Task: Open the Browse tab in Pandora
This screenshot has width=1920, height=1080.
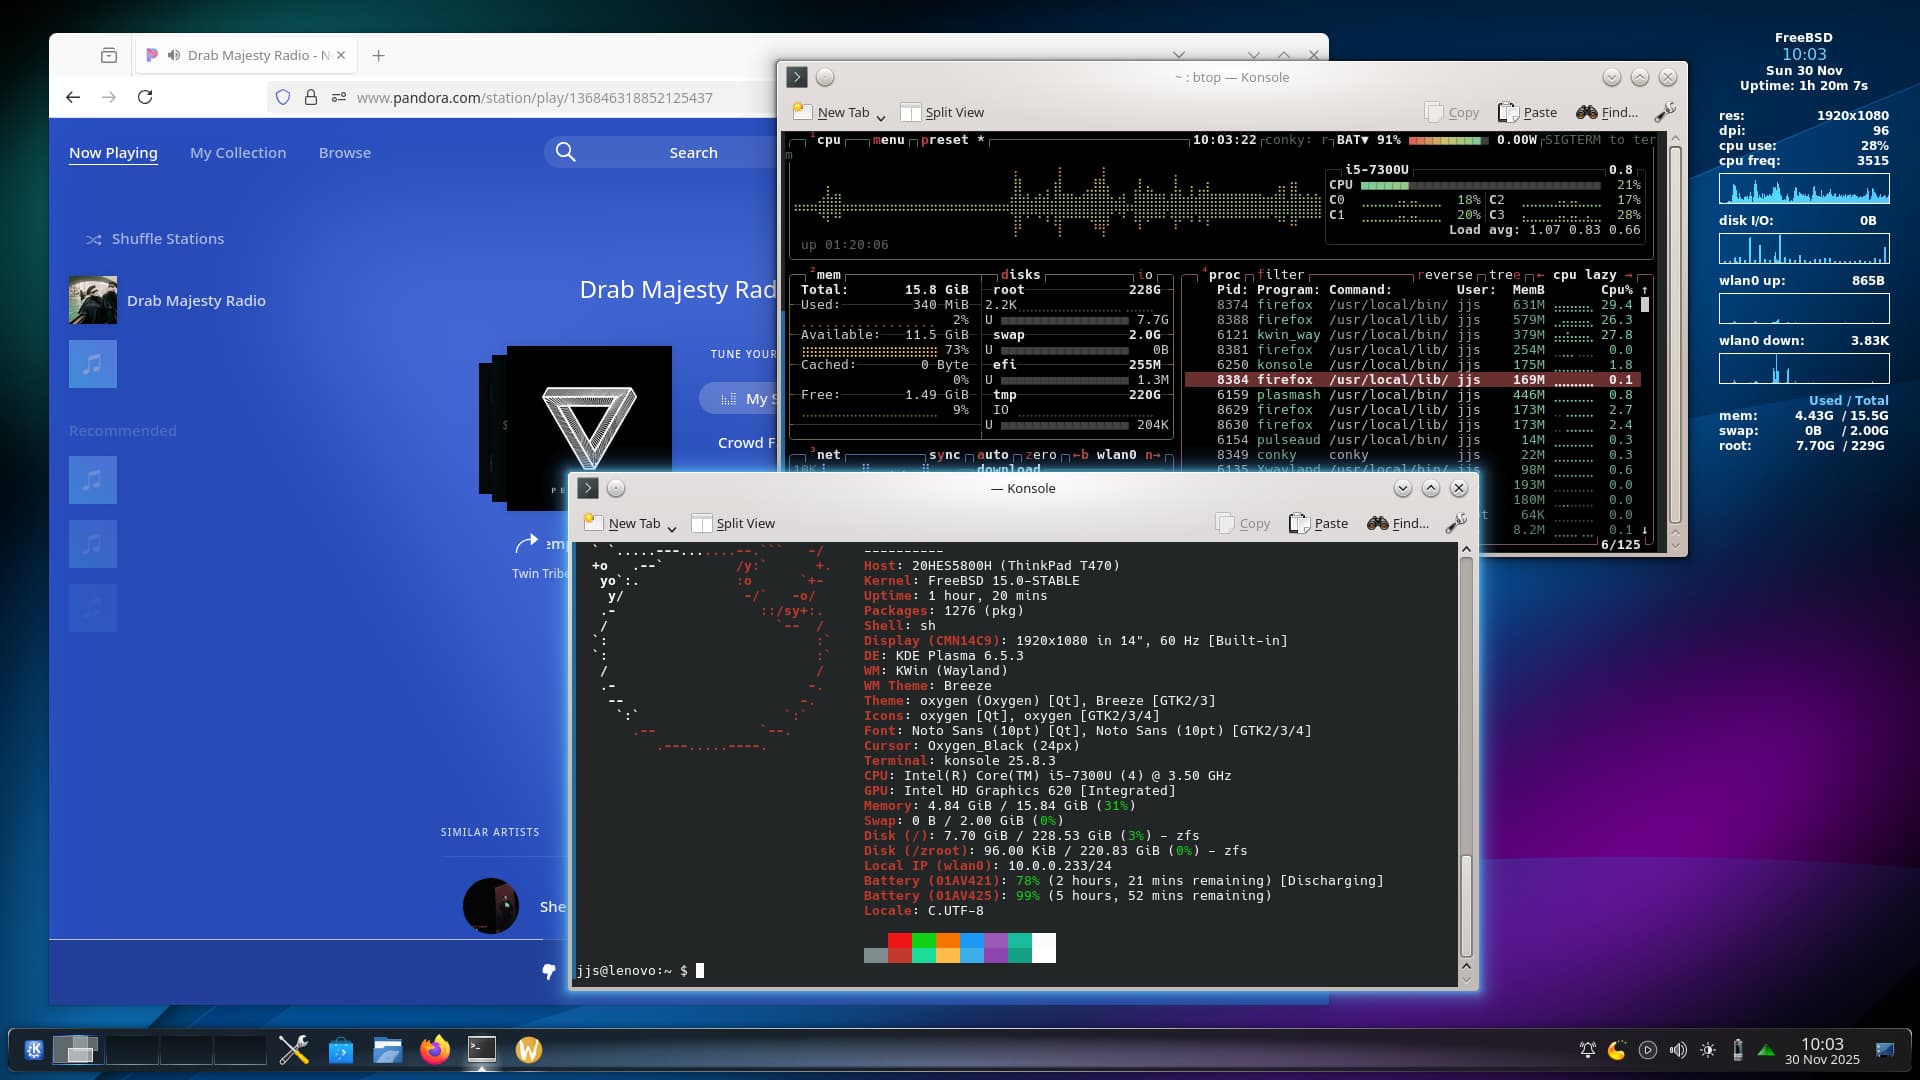Action: click(x=344, y=153)
